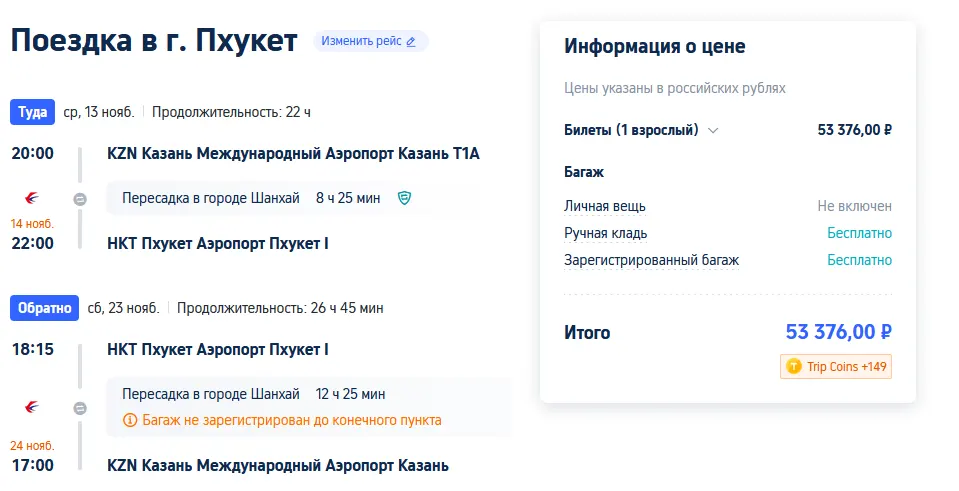Viewport: 959px width, 491px height.
Task: Click the gray layover marker on the return timeline
Action: point(80,408)
